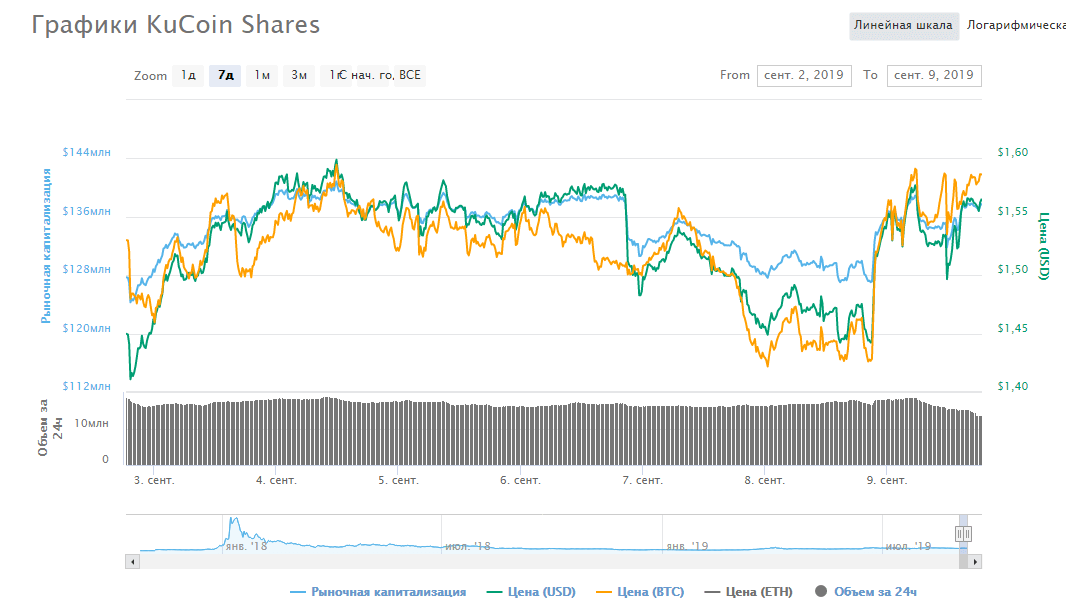Click the 4. сент. axis label

(x=276, y=481)
